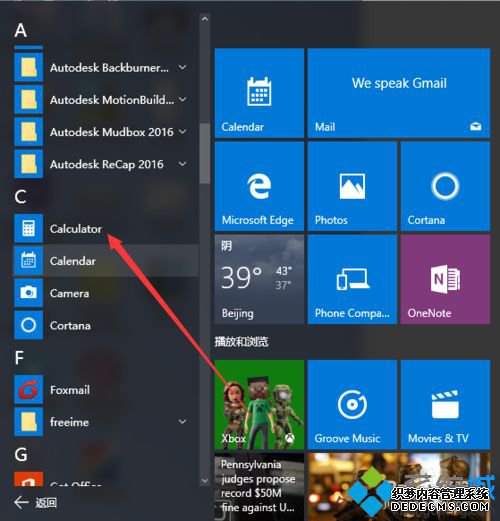Open the Xbox tile
Viewport: 500px width, 521px height.
(x=259, y=404)
